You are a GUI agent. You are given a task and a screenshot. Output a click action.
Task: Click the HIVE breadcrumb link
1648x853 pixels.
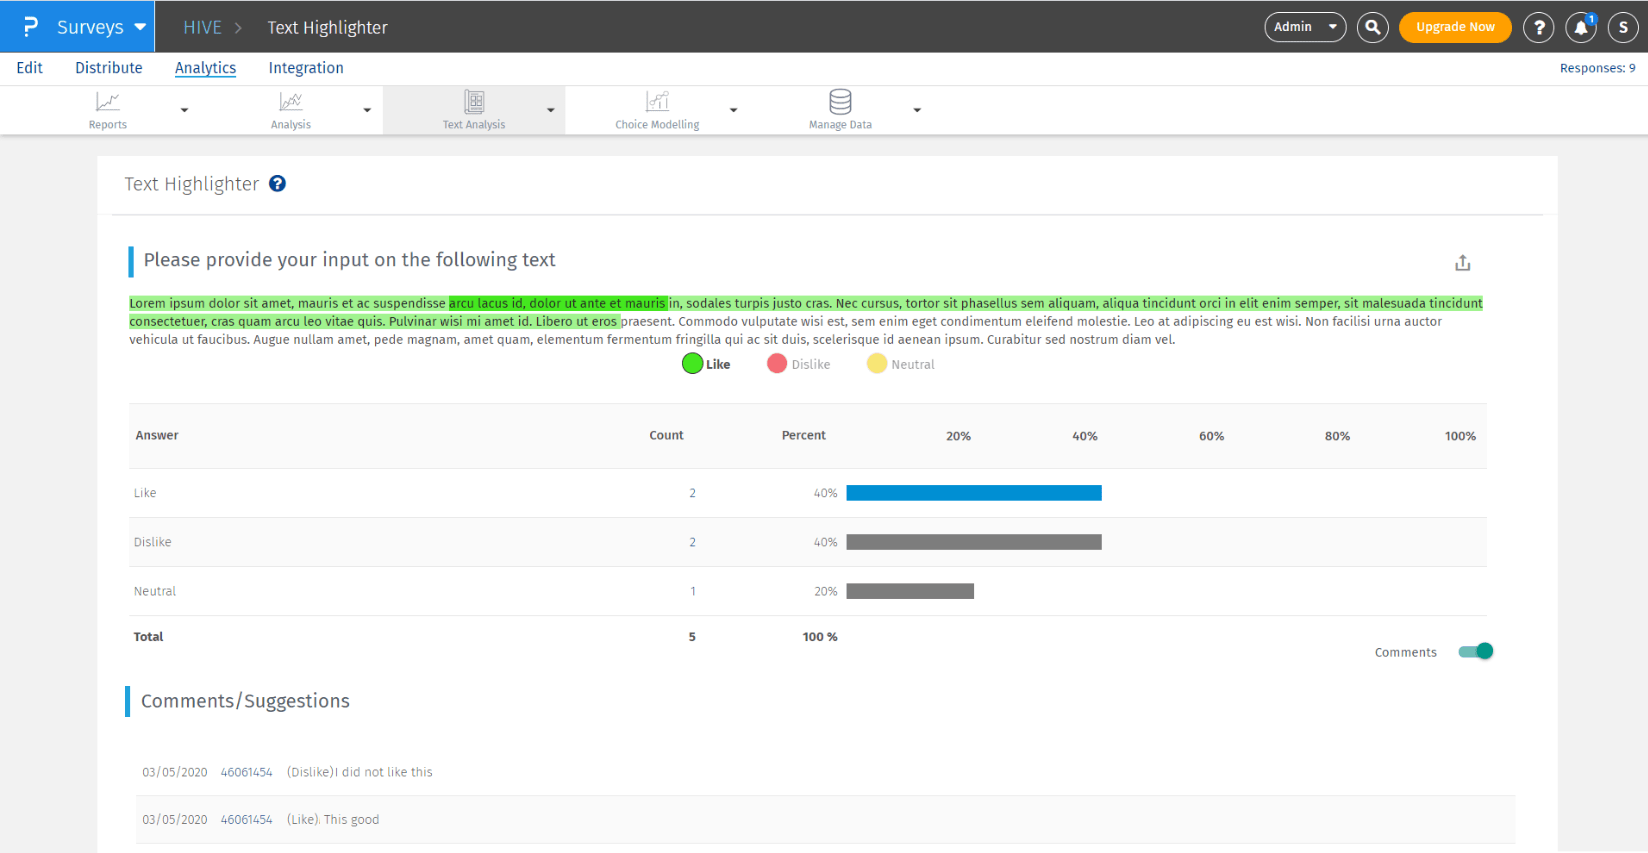tap(202, 27)
